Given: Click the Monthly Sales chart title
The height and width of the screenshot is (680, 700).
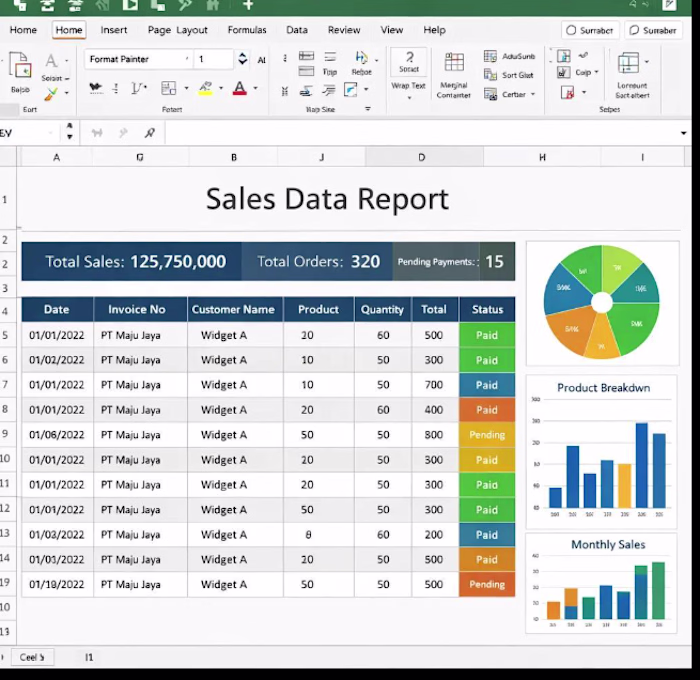Looking at the screenshot, I should tap(608, 544).
